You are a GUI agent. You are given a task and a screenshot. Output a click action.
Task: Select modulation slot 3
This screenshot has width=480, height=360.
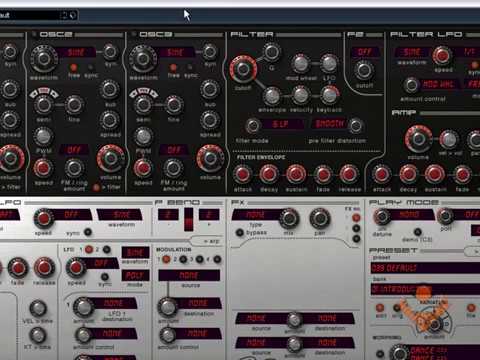200,259
